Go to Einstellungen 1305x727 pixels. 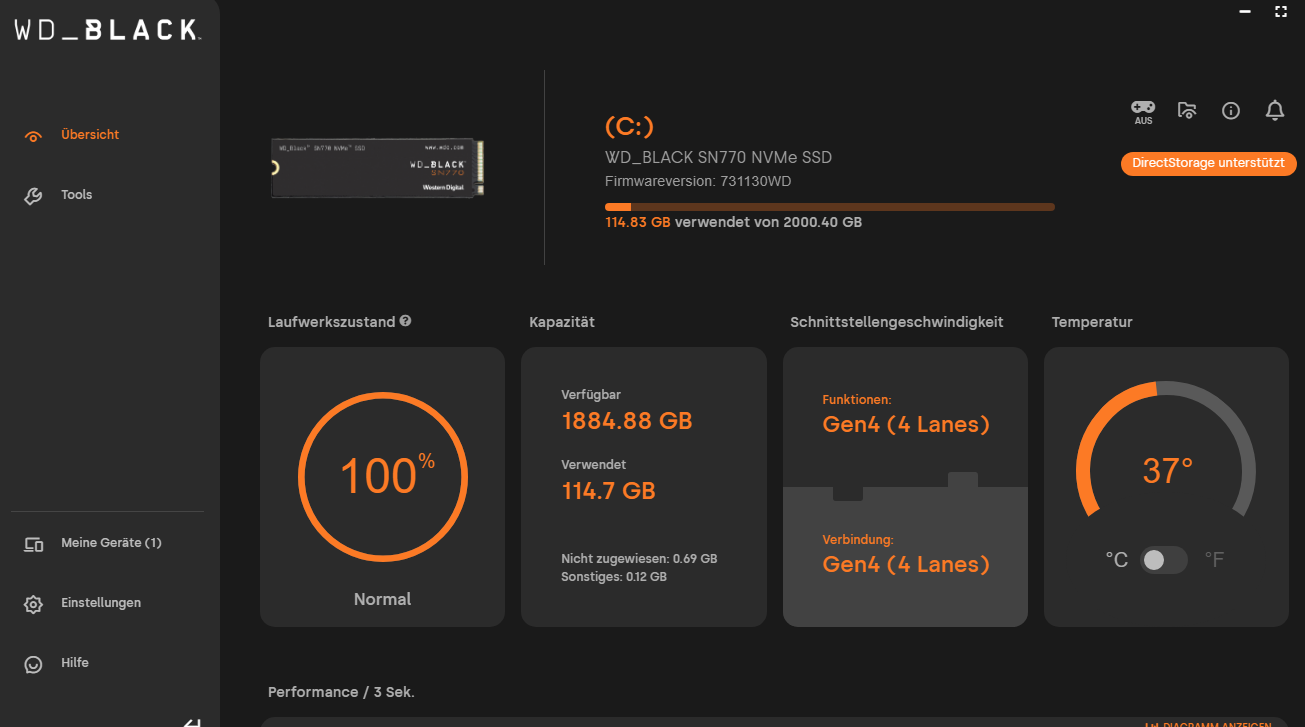point(101,603)
